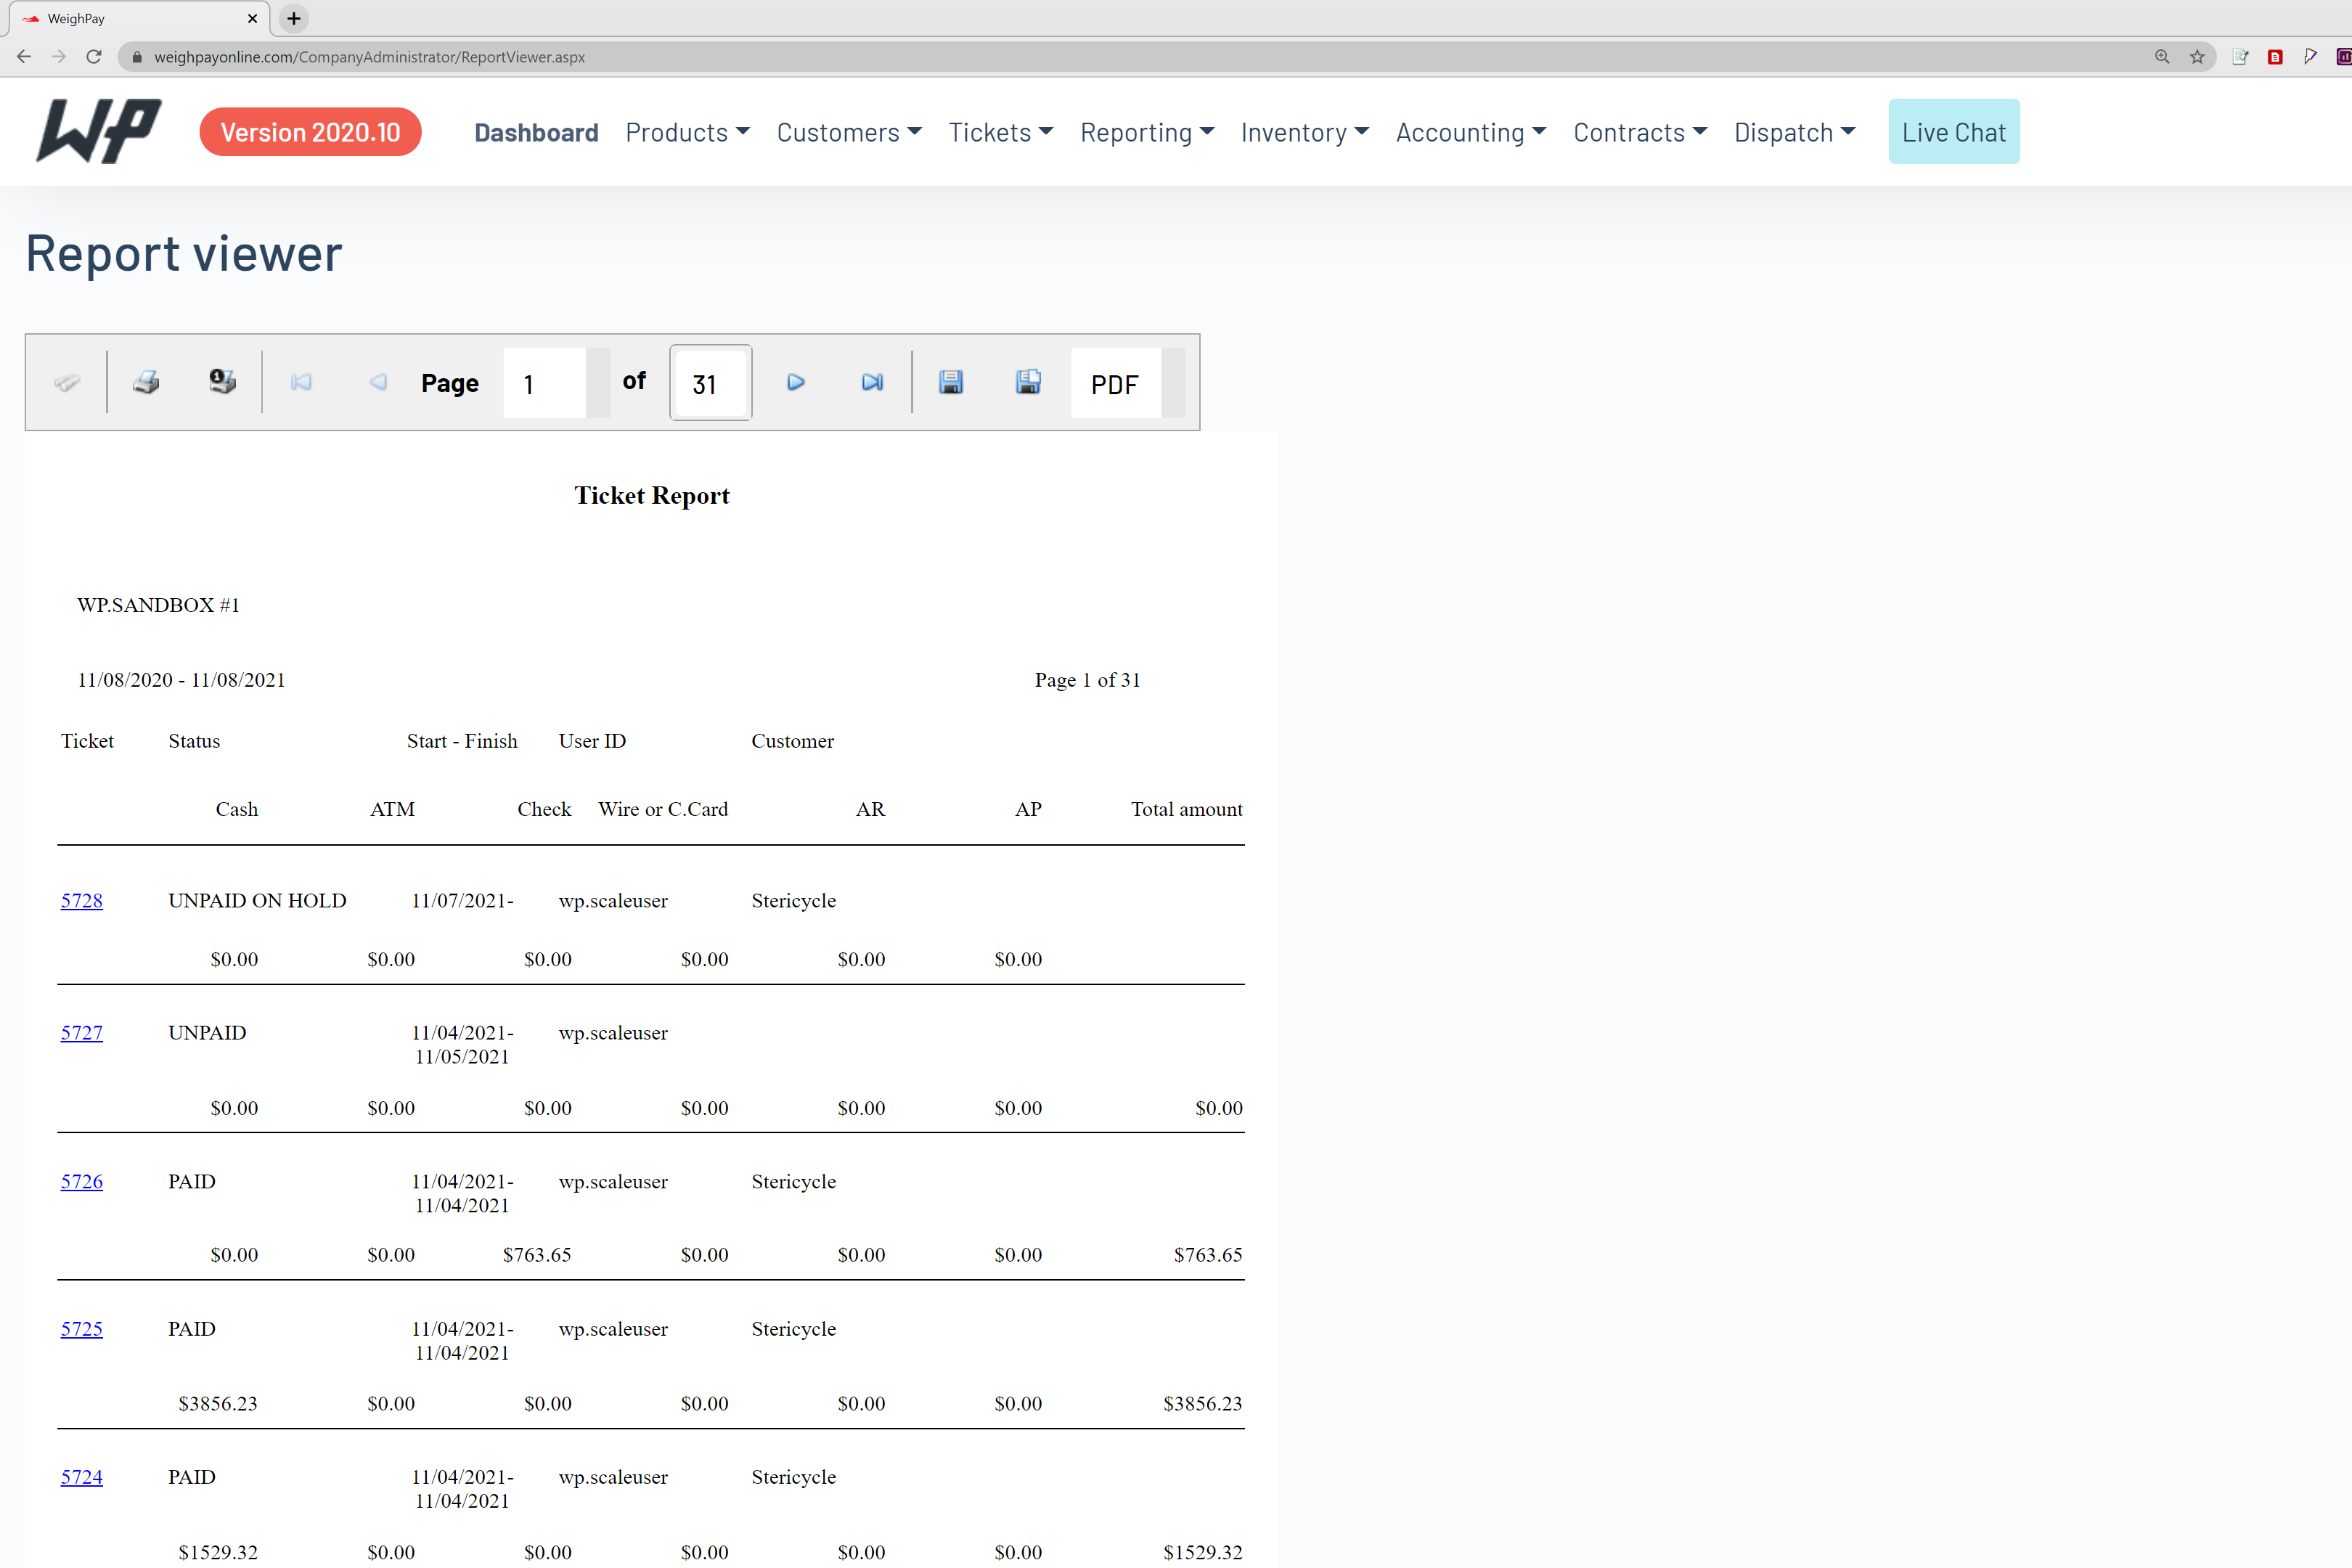Go to Dashboard
2352x1568 pixels.
(x=536, y=132)
